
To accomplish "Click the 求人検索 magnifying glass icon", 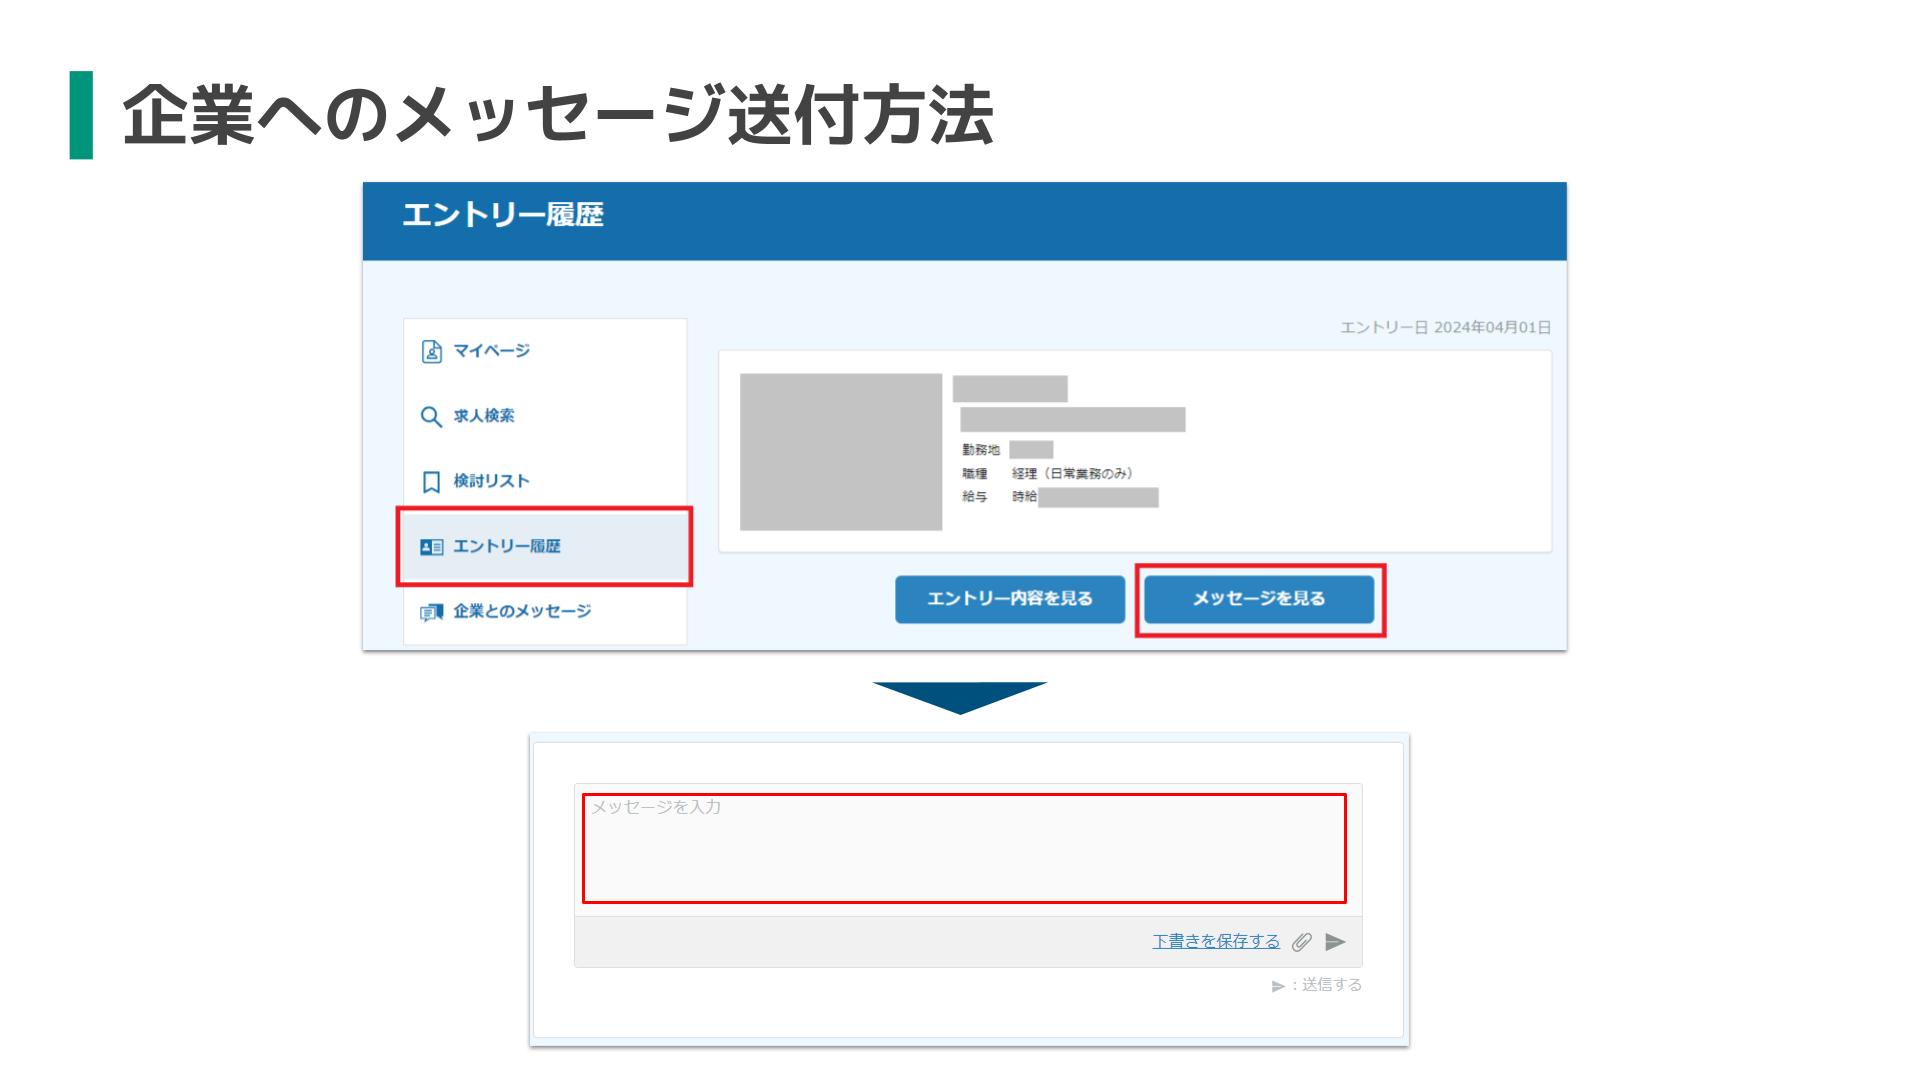I will coord(430,415).
